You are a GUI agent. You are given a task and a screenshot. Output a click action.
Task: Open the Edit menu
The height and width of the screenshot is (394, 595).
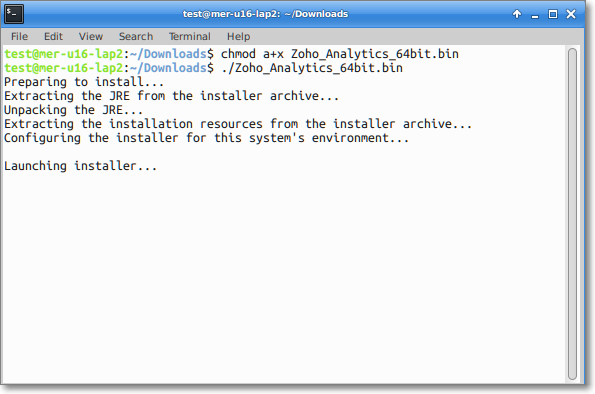pyautogui.click(x=53, y=36)
